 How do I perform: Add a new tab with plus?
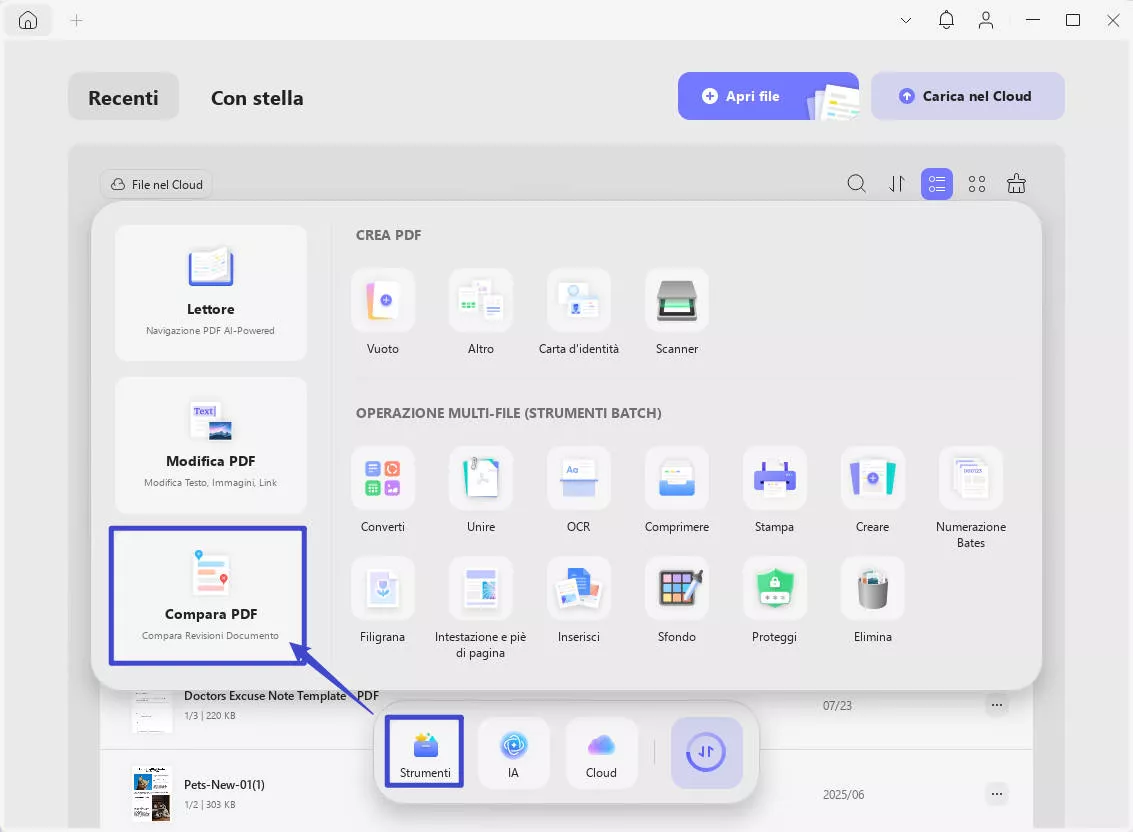coord(77,20)
